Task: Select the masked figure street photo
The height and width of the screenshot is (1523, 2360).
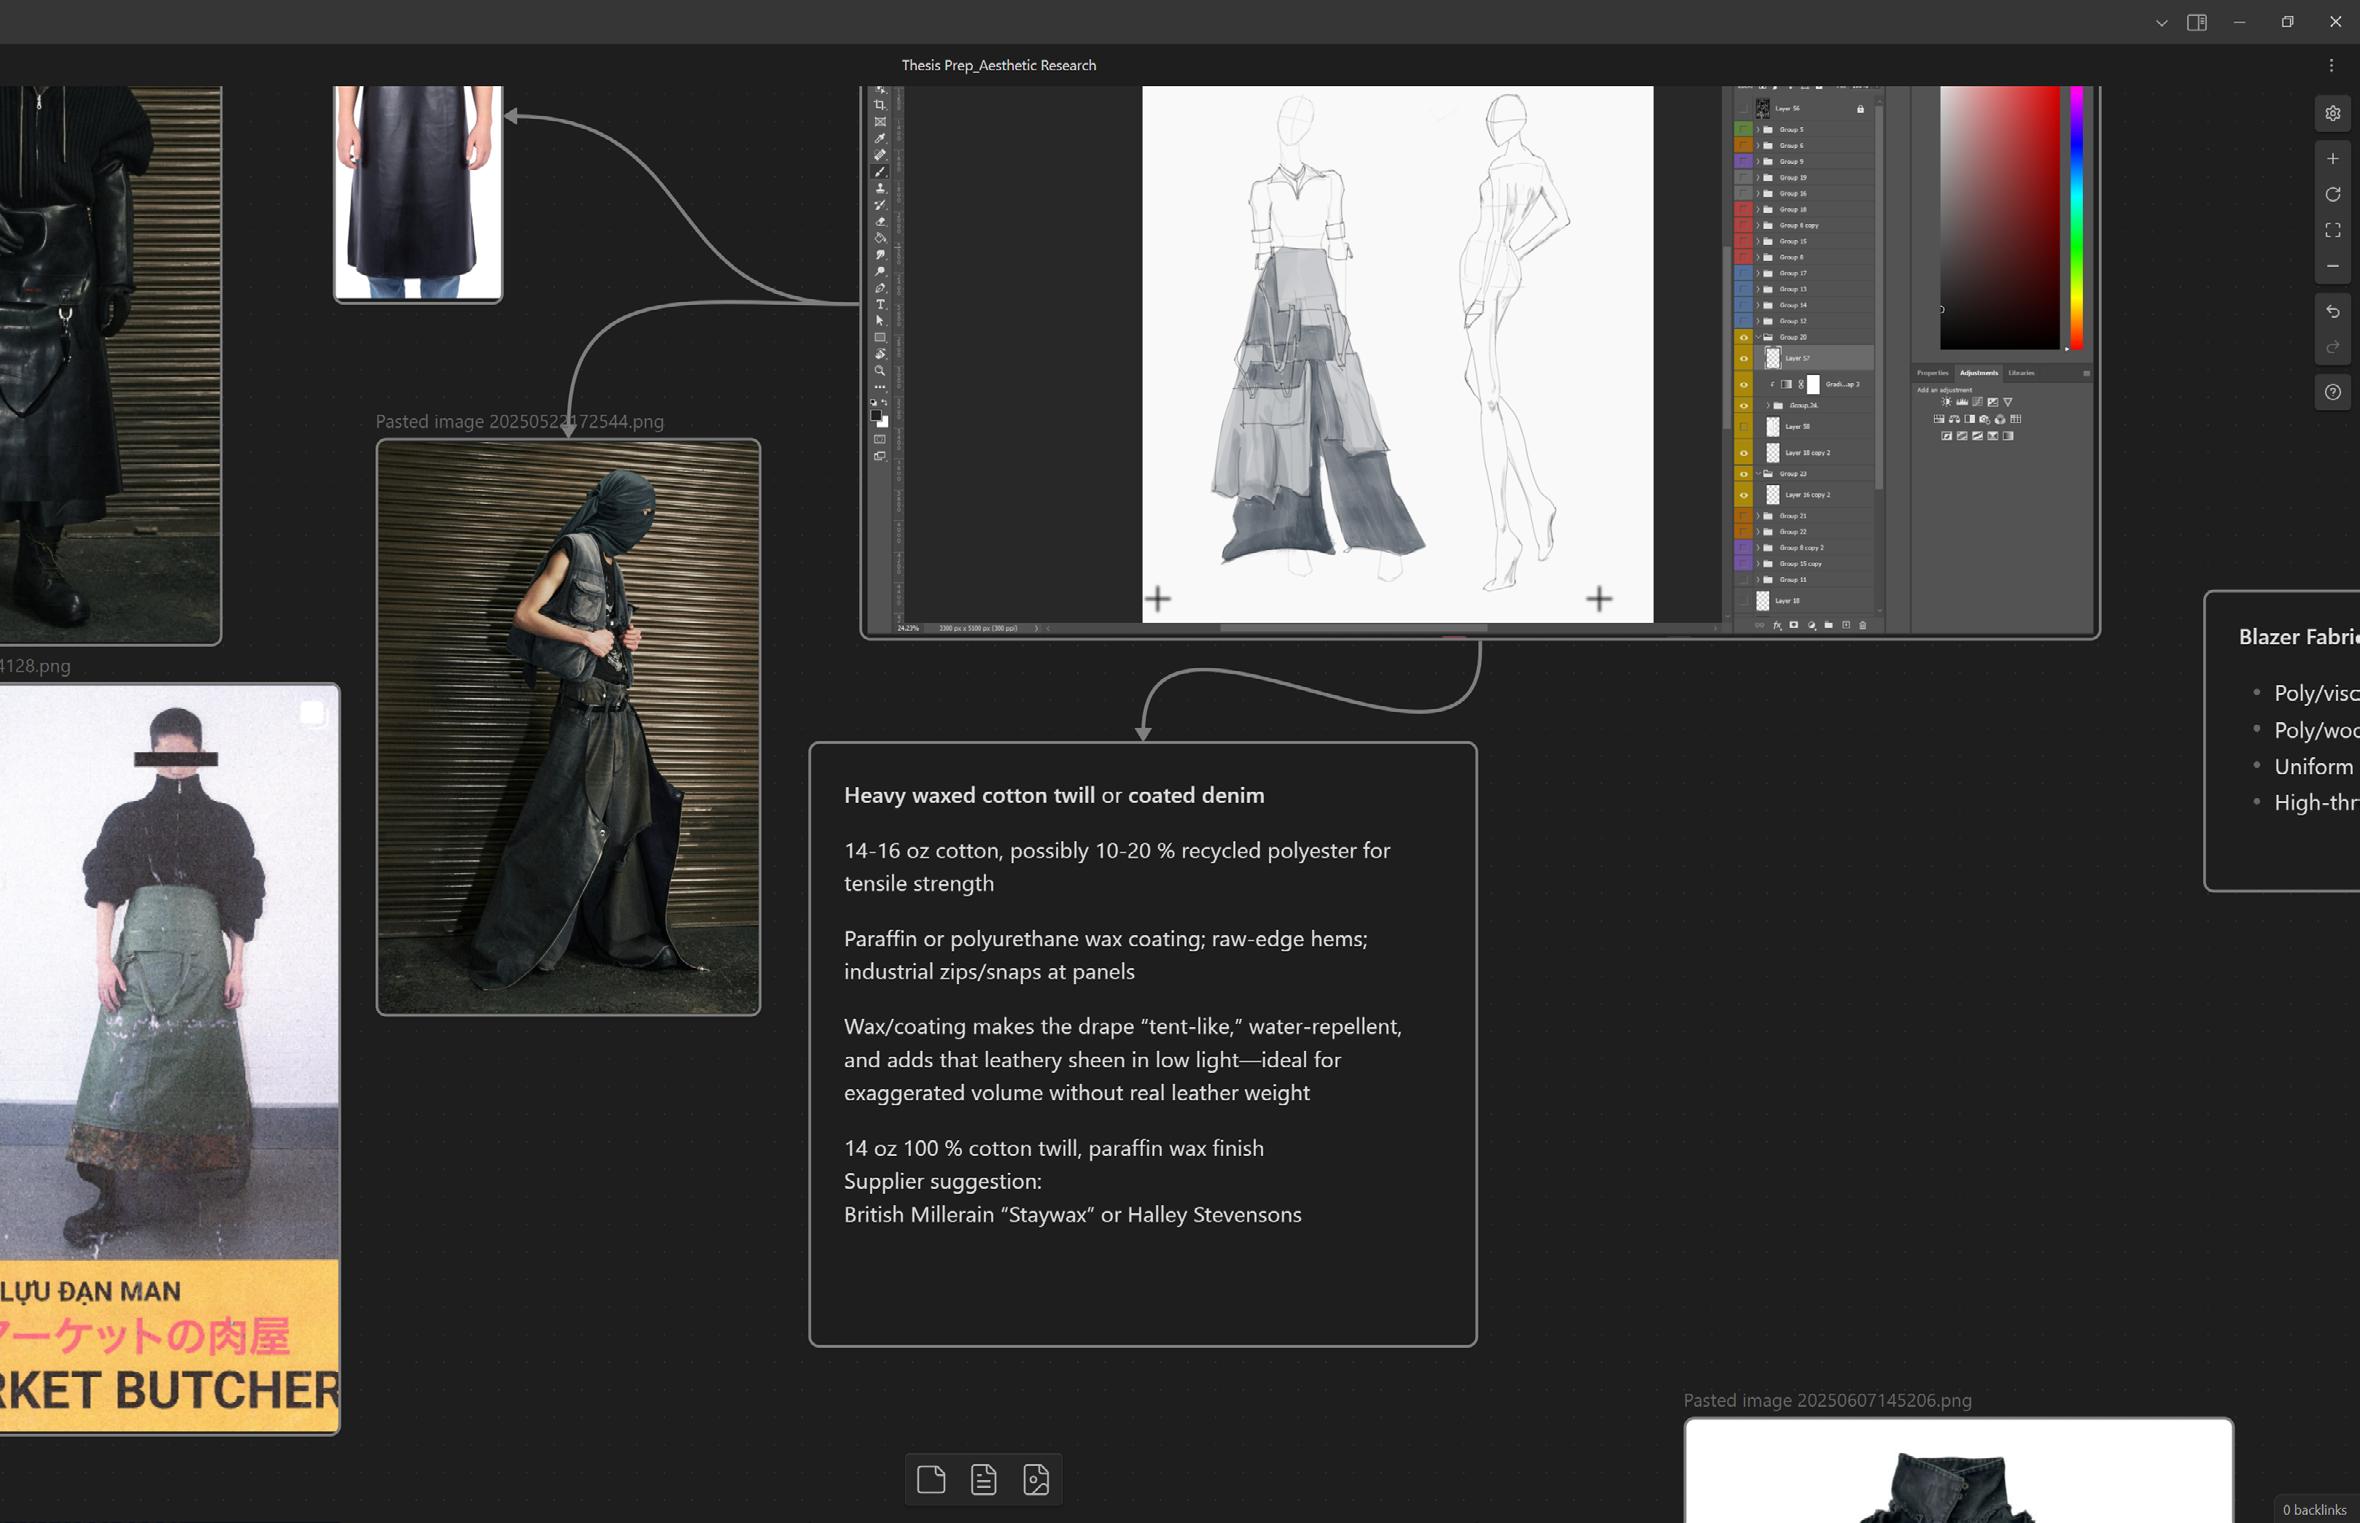Action: 567,727
